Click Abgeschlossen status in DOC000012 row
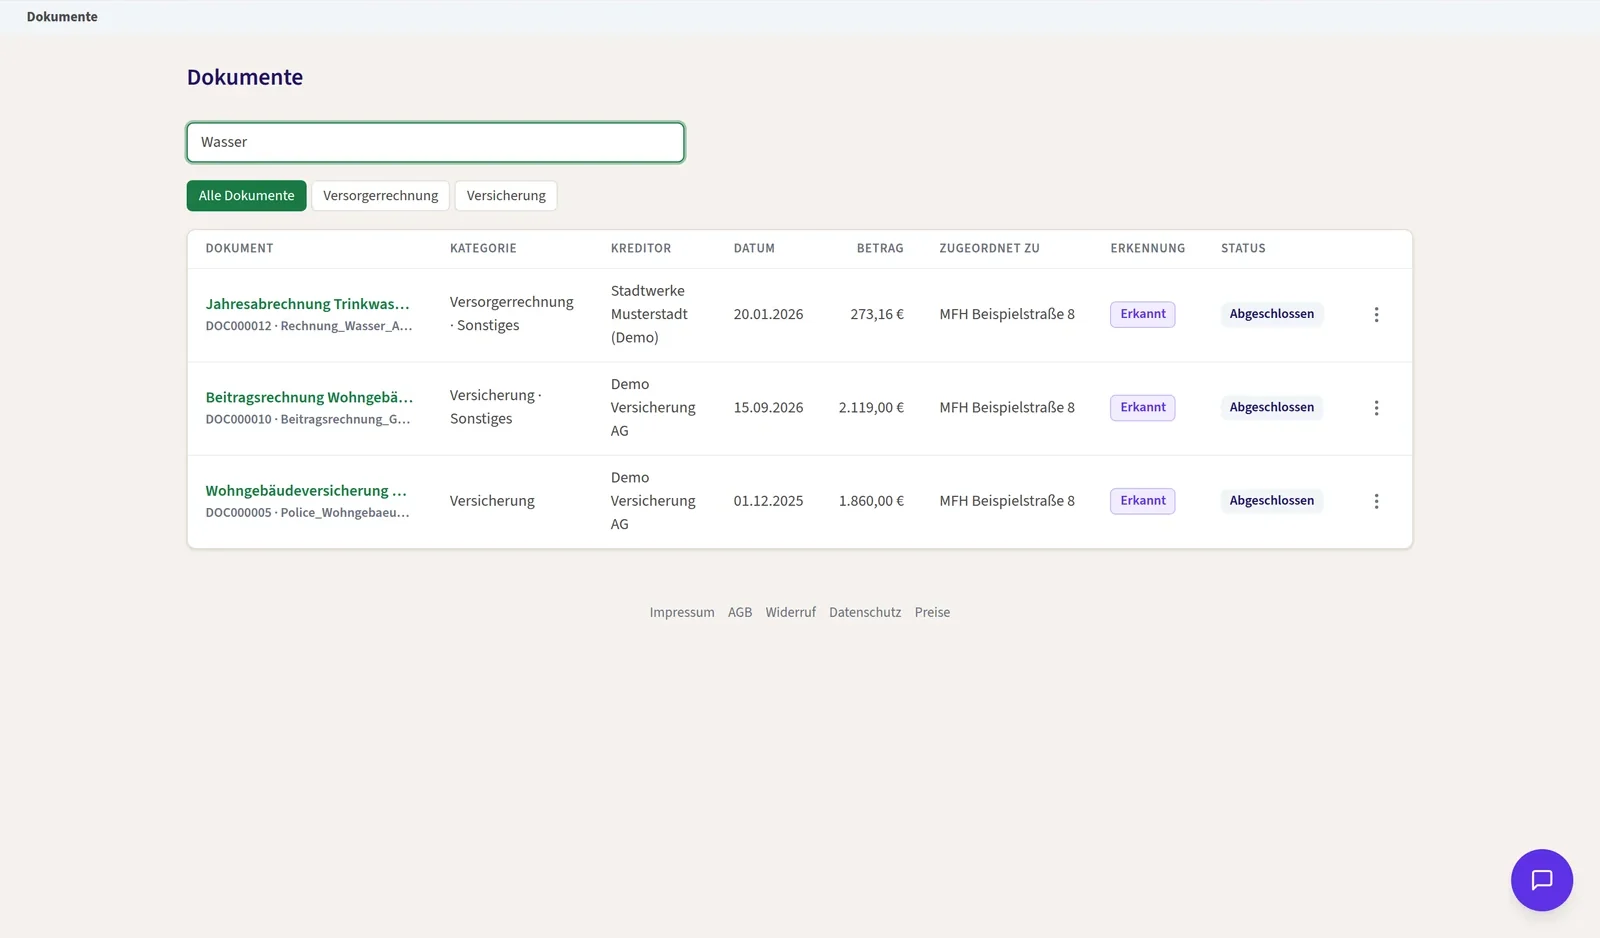This screenshot has height=938, width=1600. tap(1271, 315)
